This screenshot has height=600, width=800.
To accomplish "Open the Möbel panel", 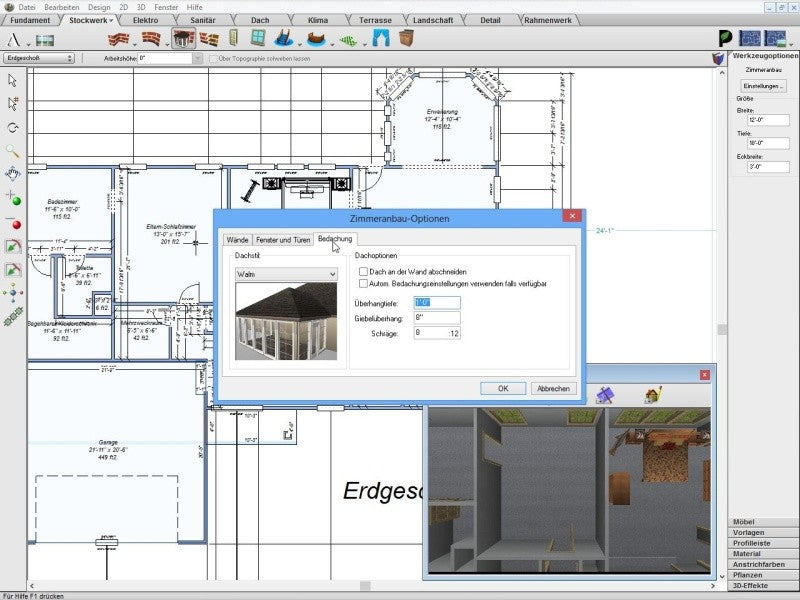I will pyautogui.click(x=764, y=522).
